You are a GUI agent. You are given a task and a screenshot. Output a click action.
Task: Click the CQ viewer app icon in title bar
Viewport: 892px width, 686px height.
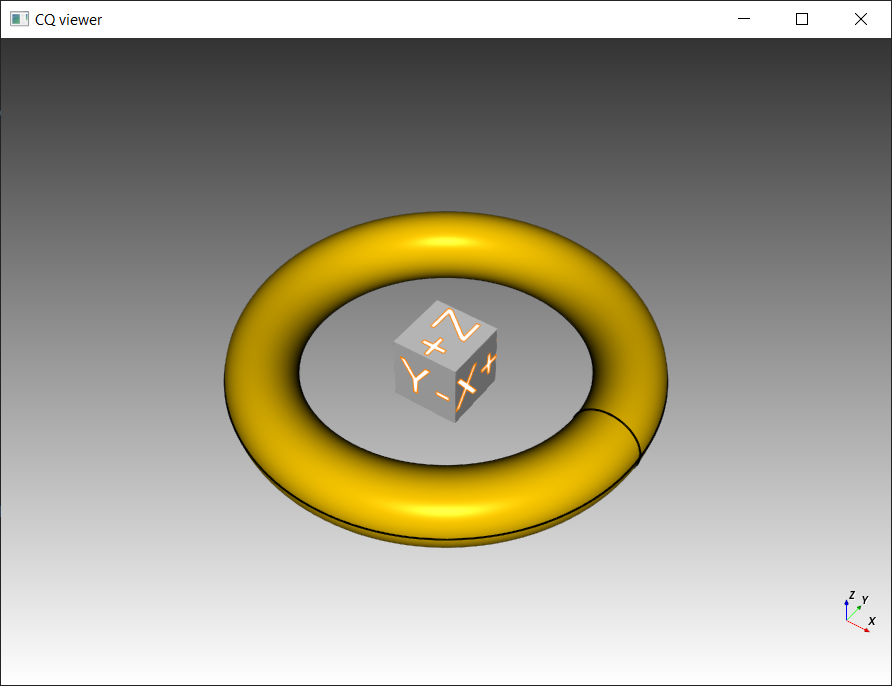coord(19,19)
